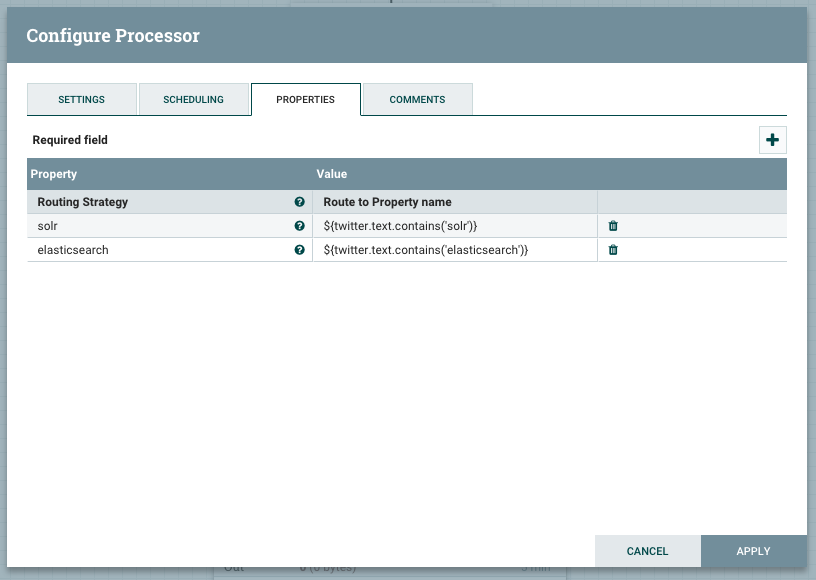Click the Value column header

pos(334,174)
